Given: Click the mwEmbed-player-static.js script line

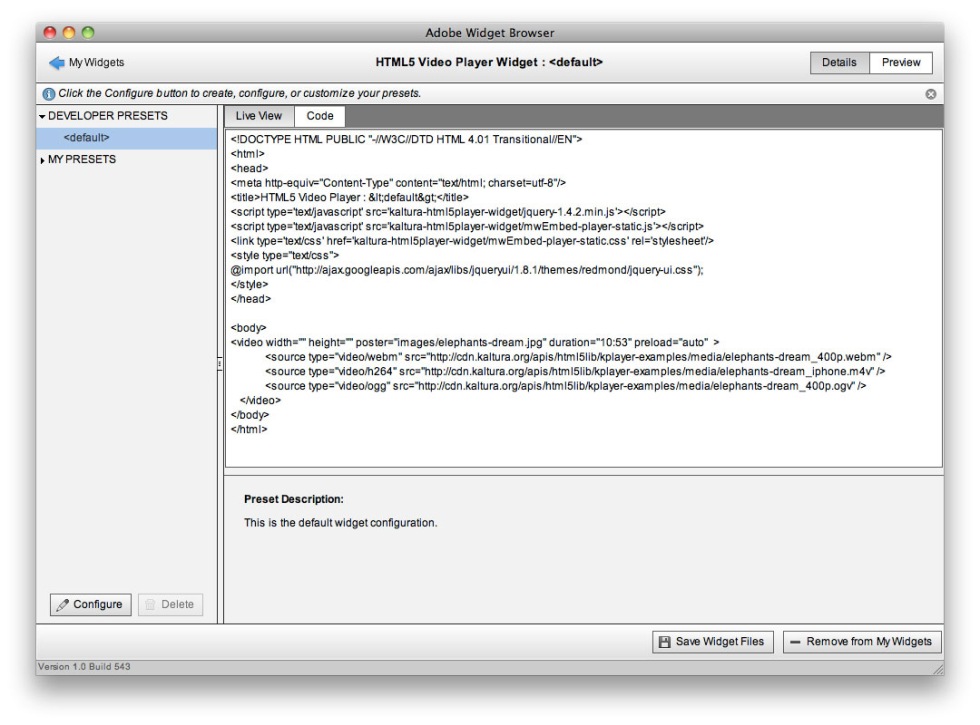Looking at the screenshot, I should [x=467, y=226].
